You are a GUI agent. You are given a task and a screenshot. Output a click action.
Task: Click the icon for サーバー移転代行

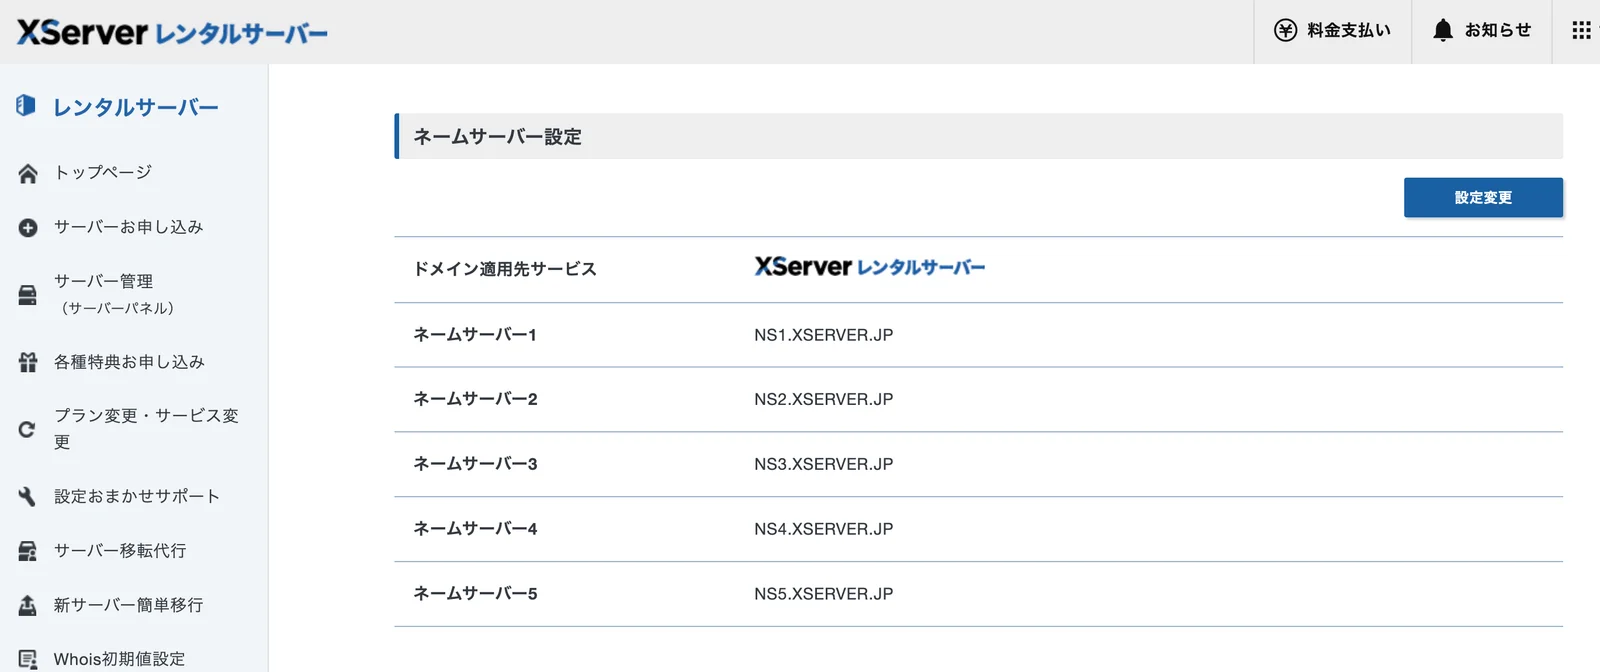[x=28, y=551]
